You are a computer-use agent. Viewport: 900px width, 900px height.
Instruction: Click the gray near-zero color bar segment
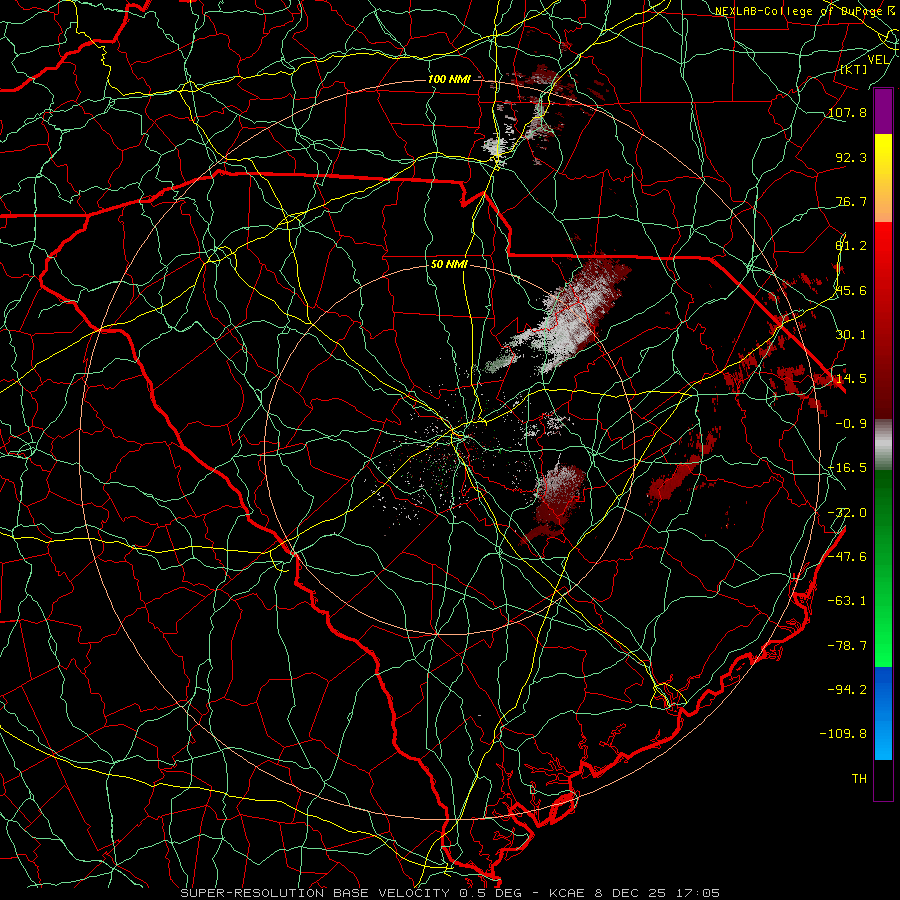point(883,445)
